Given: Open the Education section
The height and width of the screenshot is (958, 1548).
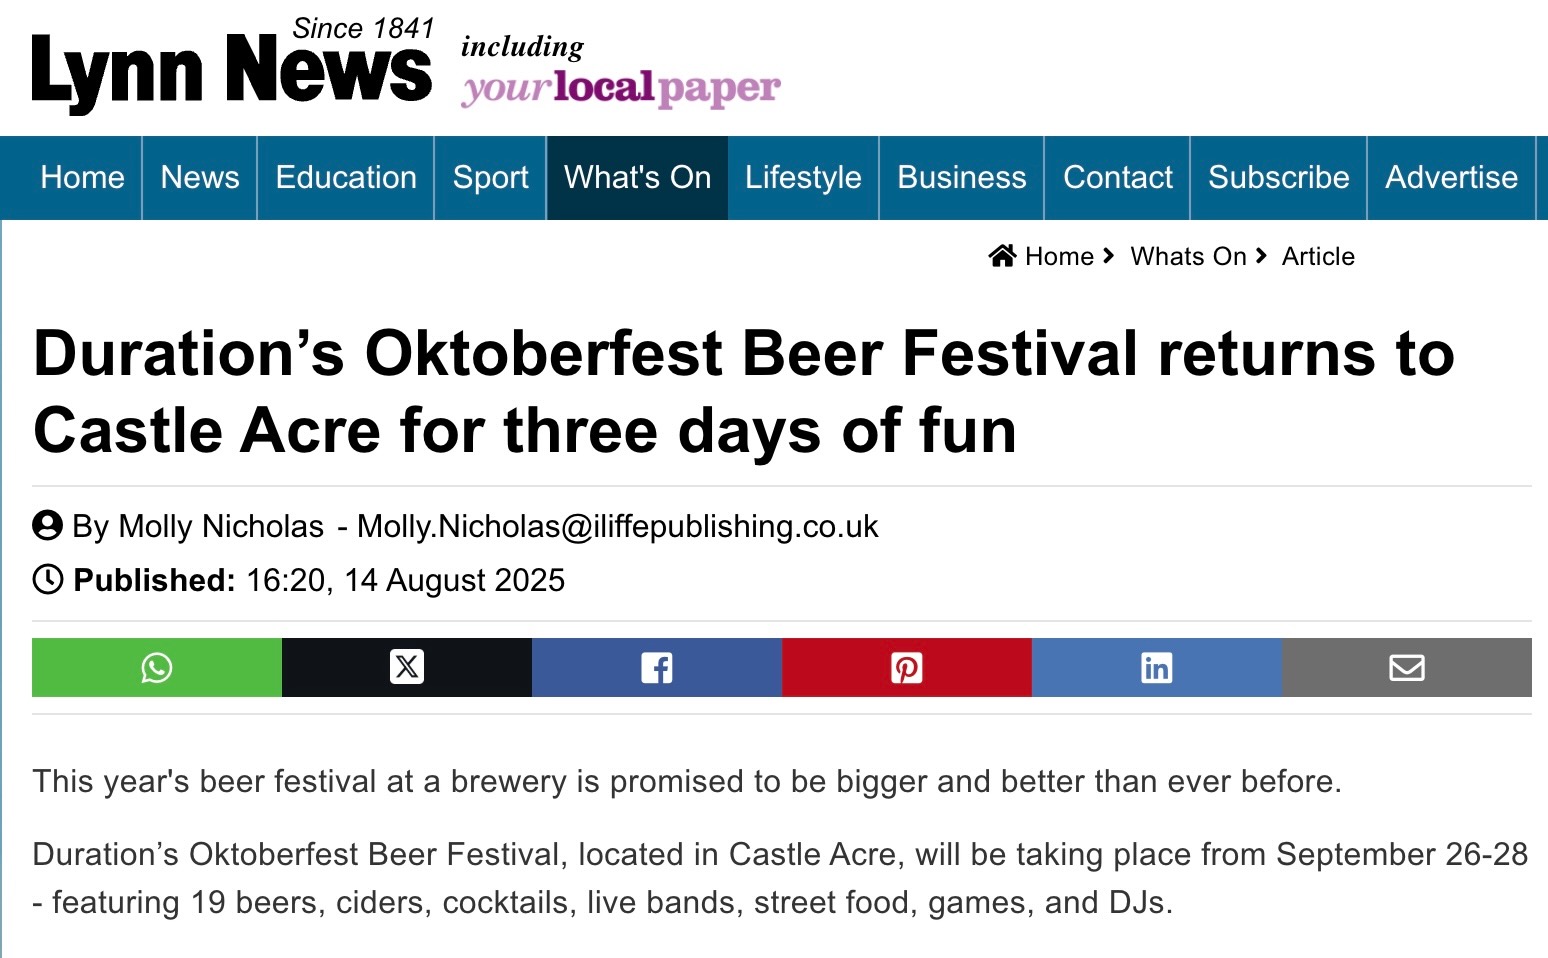Looking at the screenshot, I should click(x=346, y=178).
